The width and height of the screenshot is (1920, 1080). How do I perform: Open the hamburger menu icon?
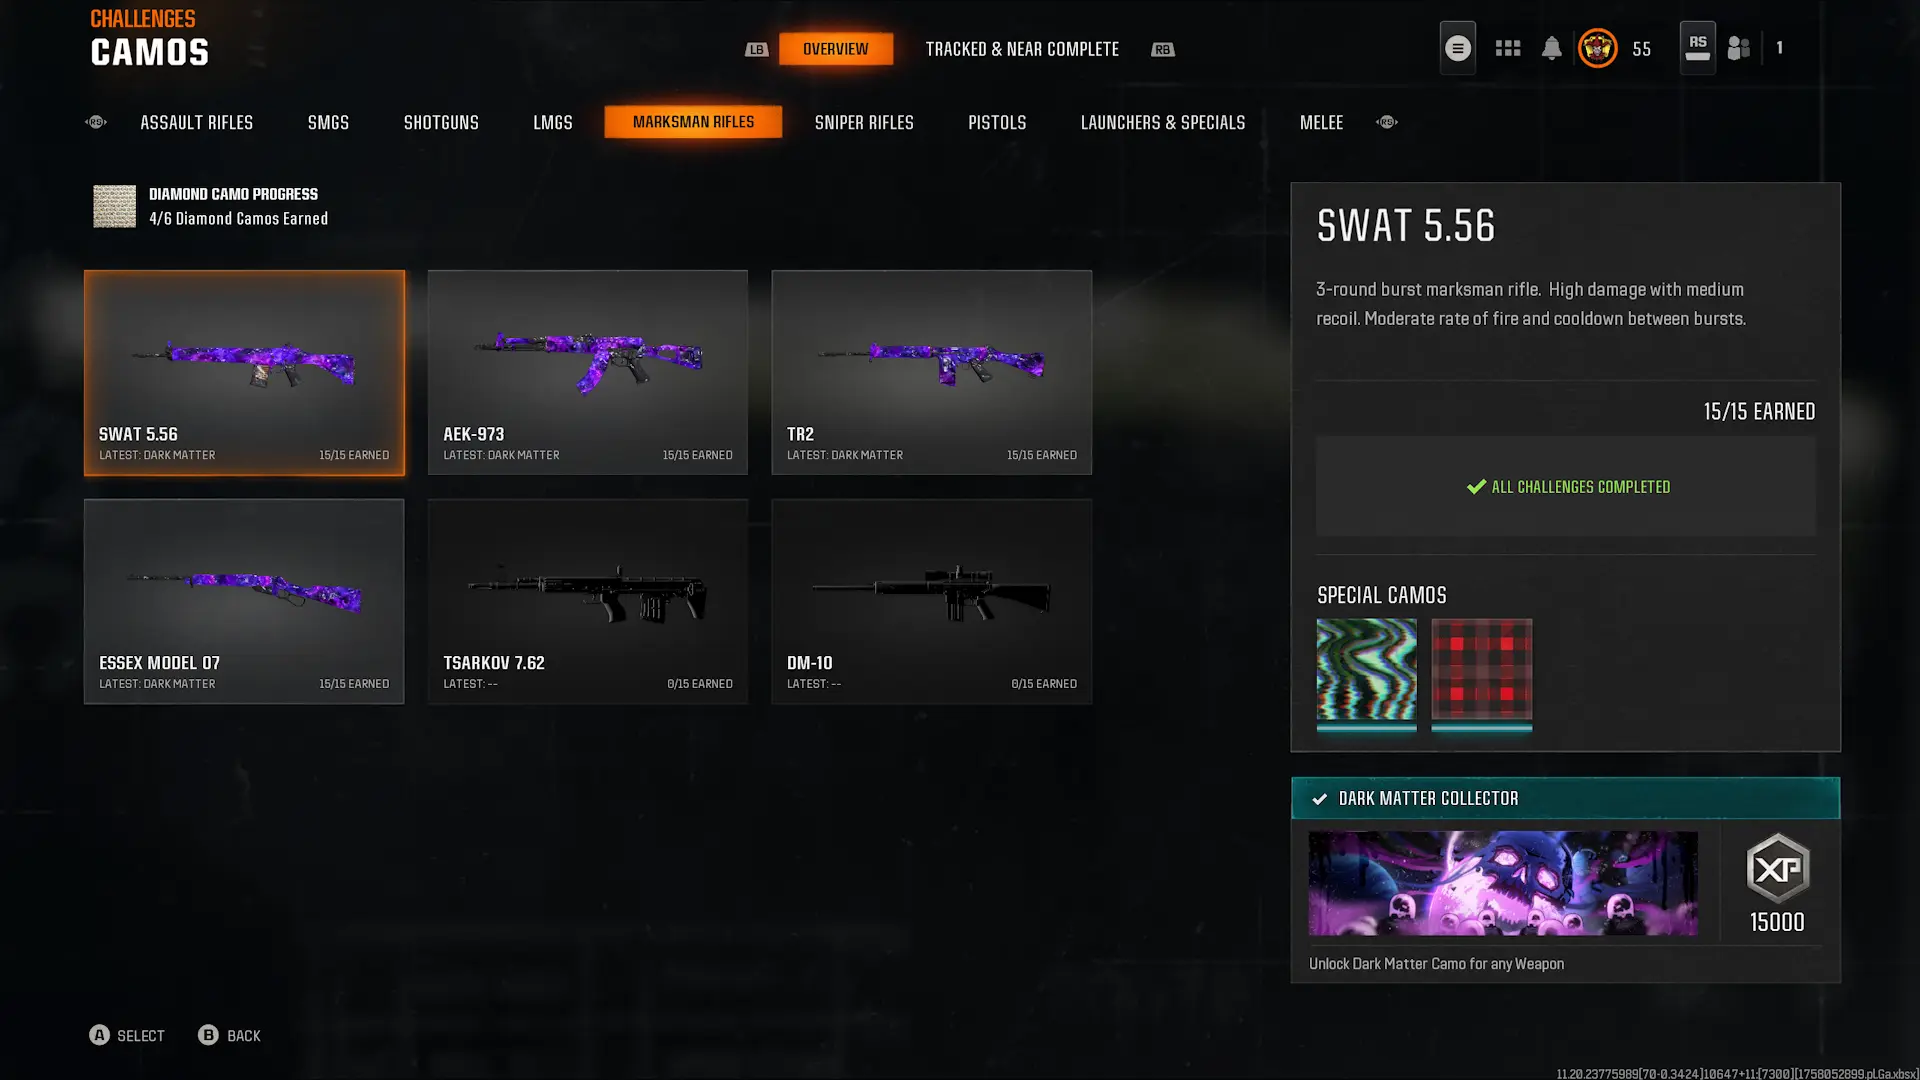(x=1457, y=48)
